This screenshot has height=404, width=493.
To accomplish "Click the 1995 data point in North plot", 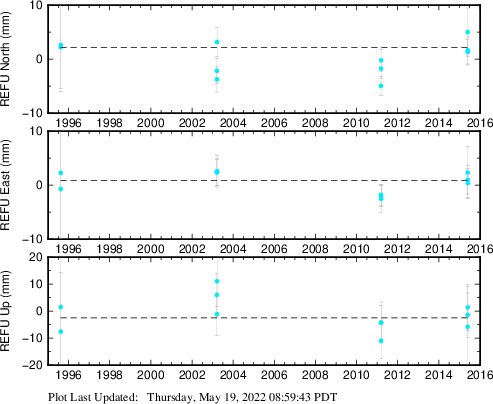I will pyautogui.click(x=61, y=46).
